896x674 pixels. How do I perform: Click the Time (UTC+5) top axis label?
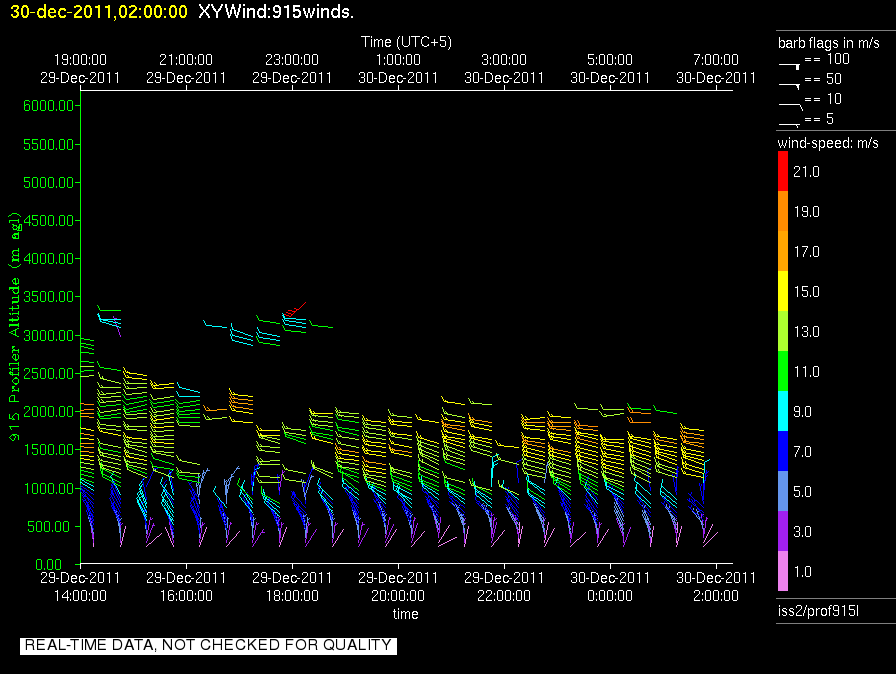click(x=405, y=41)
